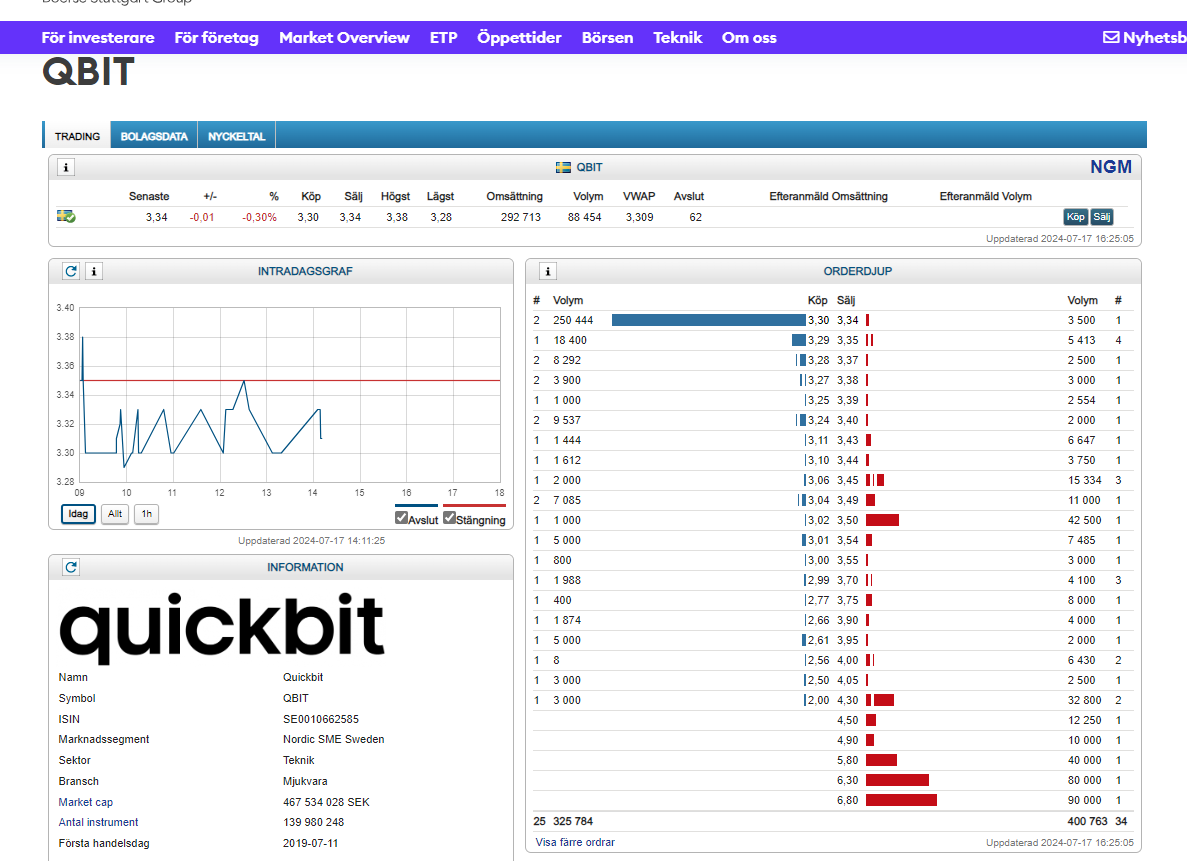
Task: Click the quickbit company logo
Action: click(x=222, y=627)
